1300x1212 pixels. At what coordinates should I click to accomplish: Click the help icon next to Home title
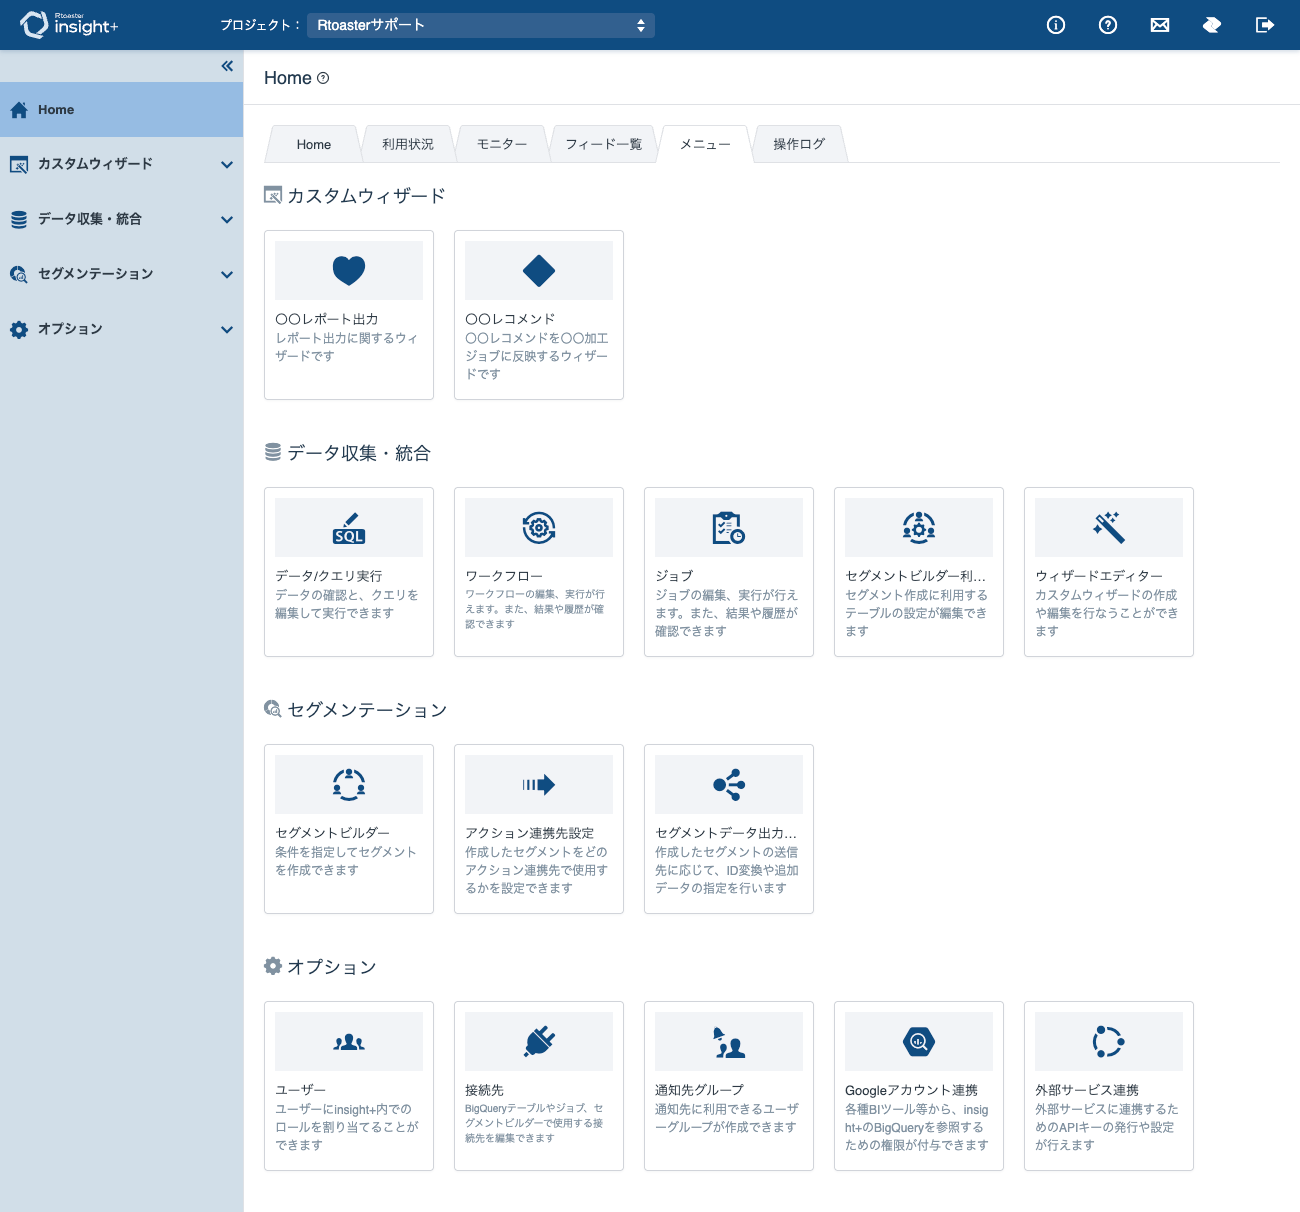point(323,78)
